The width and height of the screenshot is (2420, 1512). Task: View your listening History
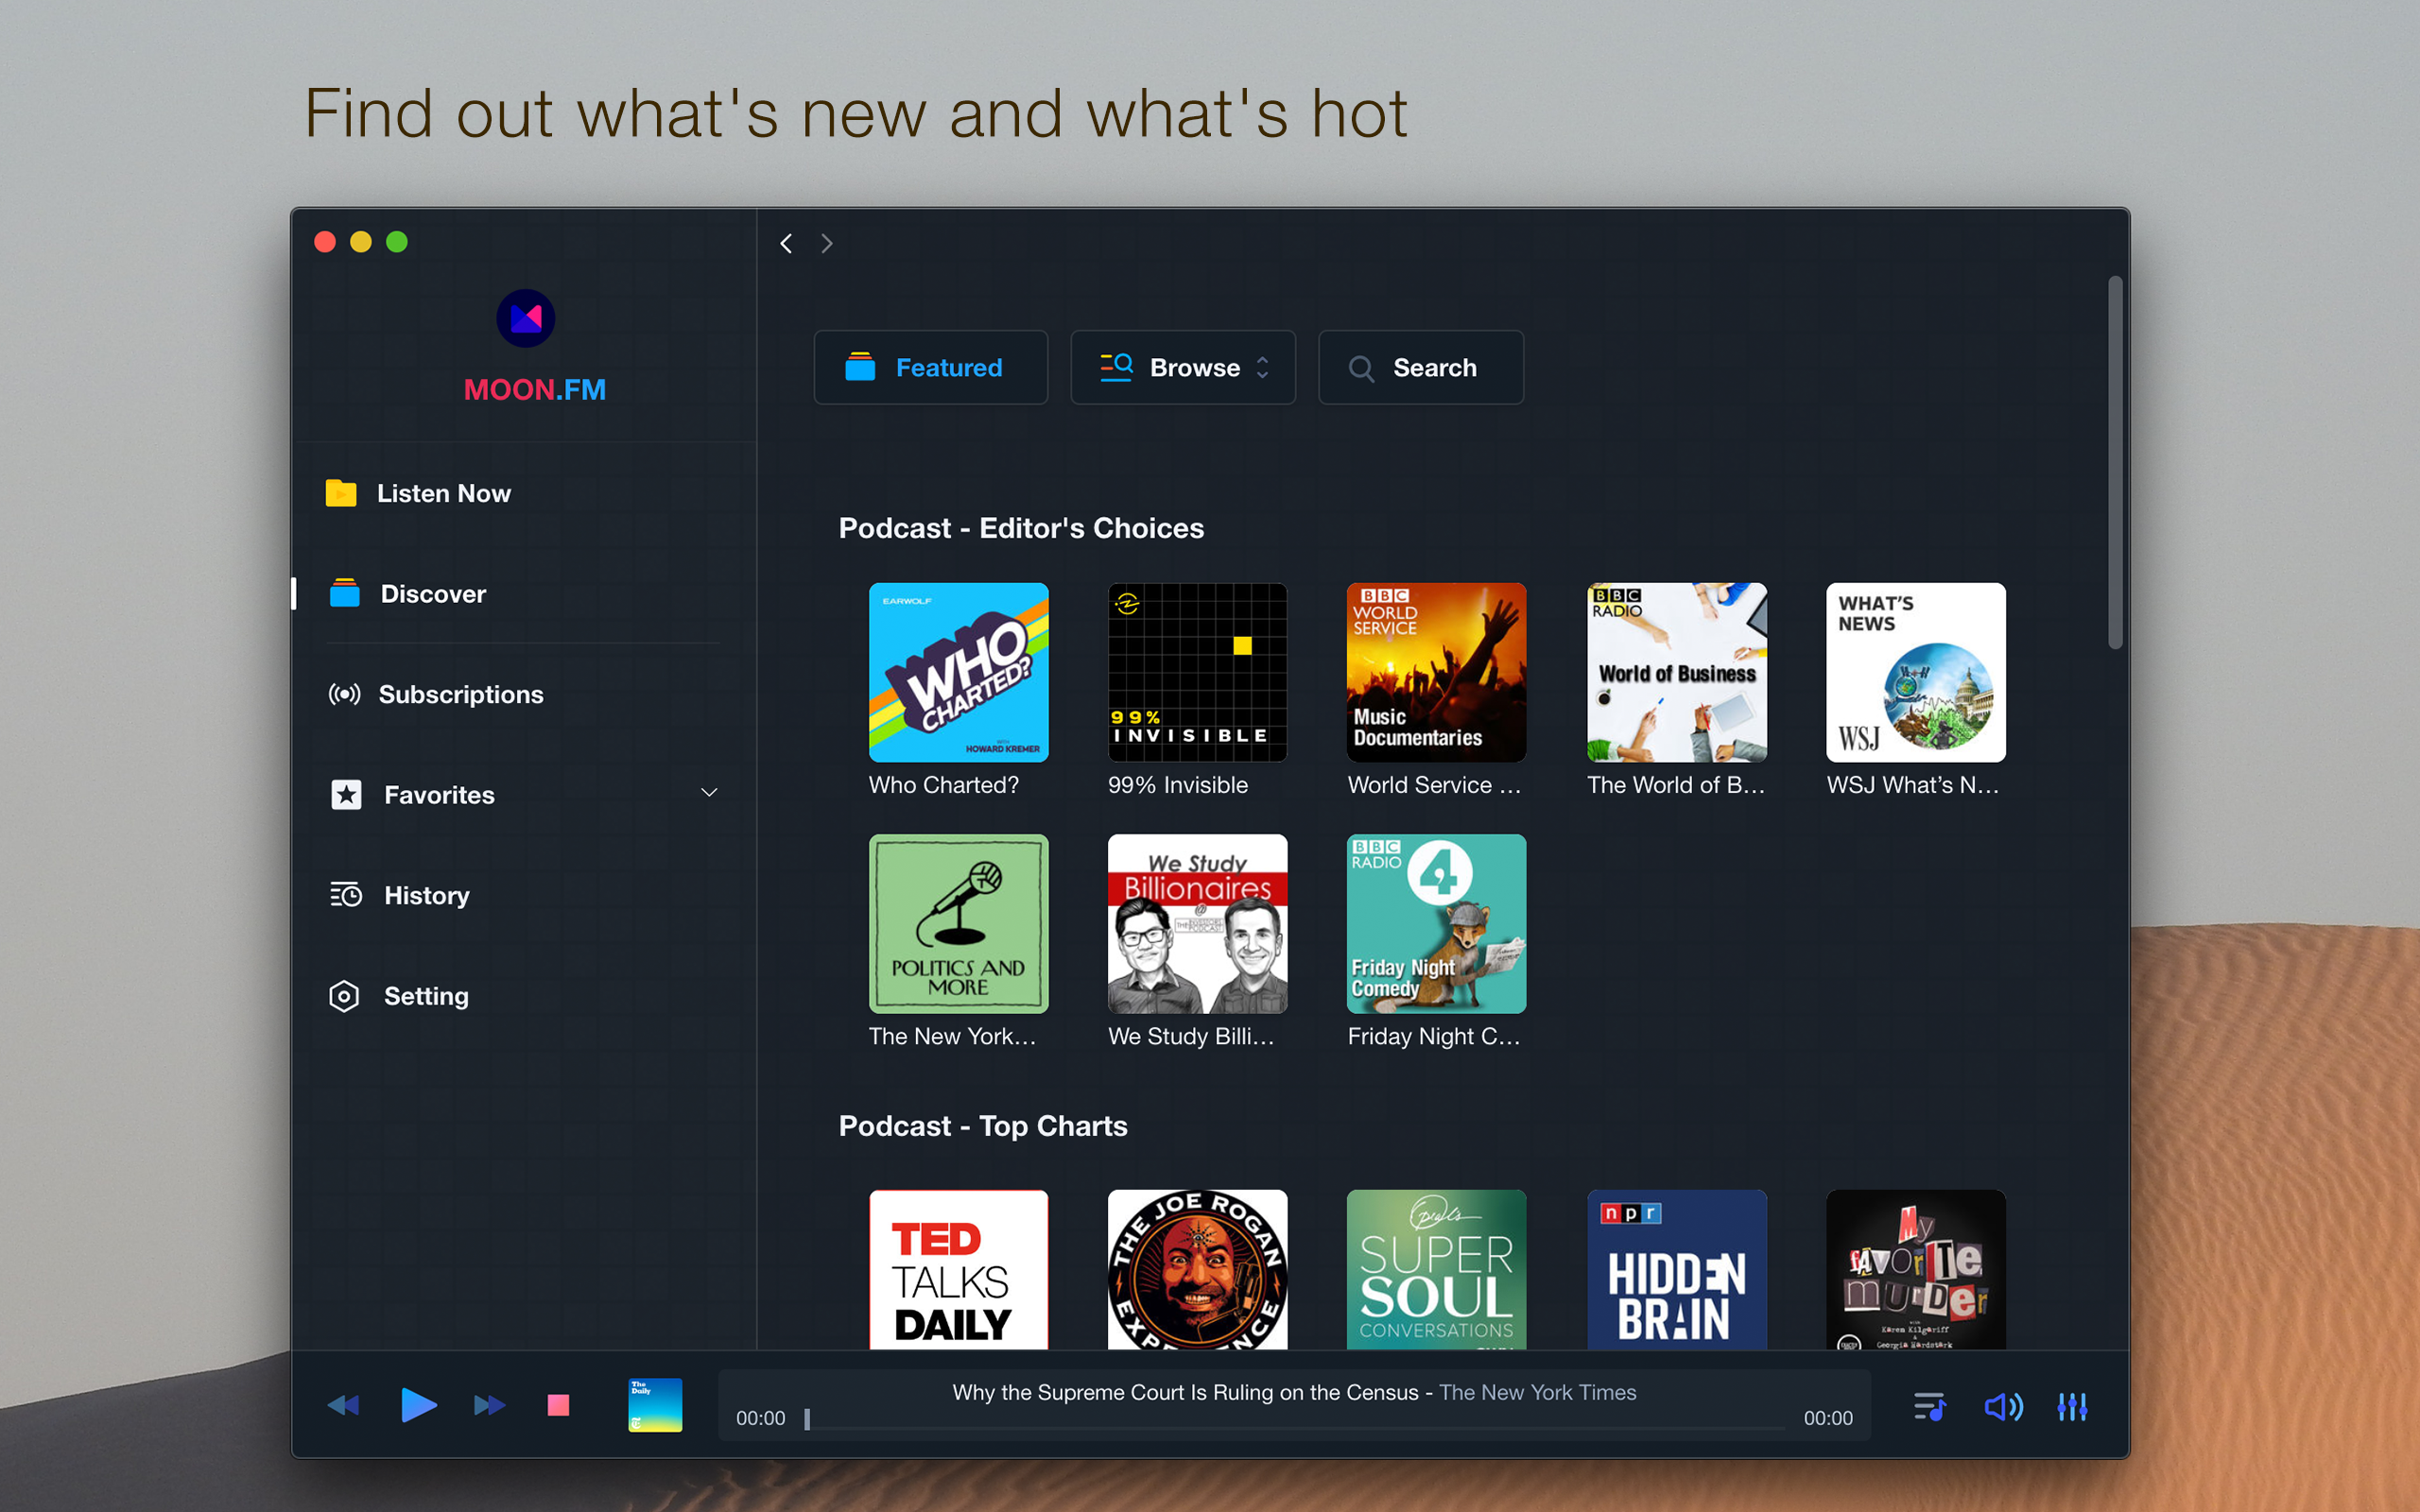[428, 895]
